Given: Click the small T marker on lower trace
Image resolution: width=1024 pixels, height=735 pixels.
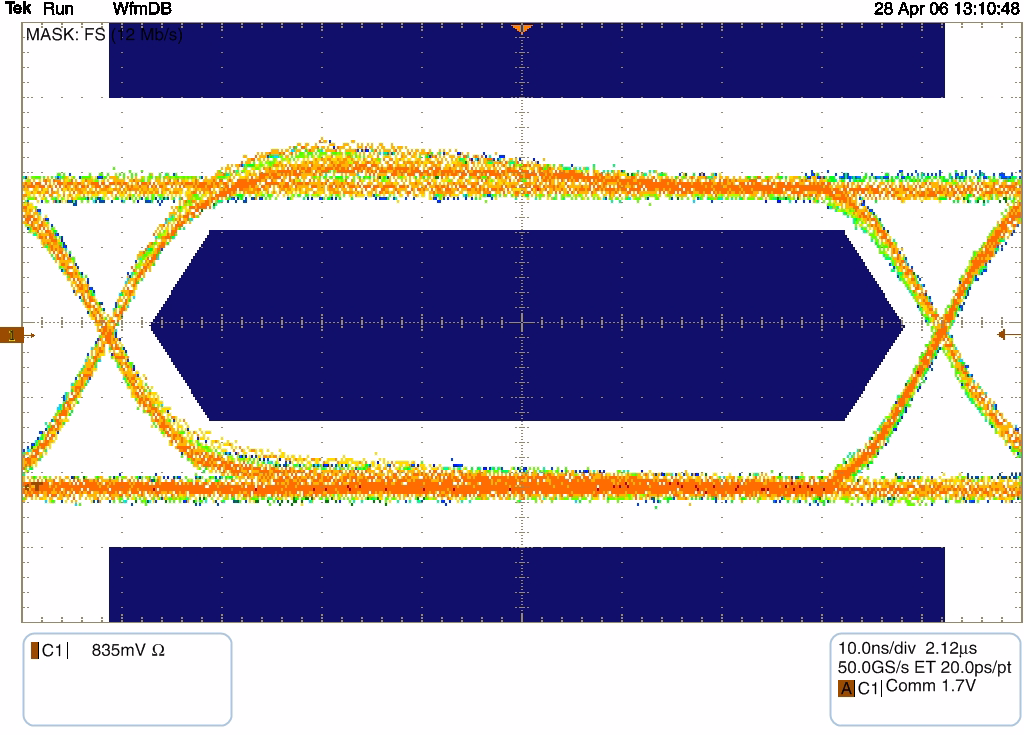Looking at the screenshot, I should (x=37, y=487).
